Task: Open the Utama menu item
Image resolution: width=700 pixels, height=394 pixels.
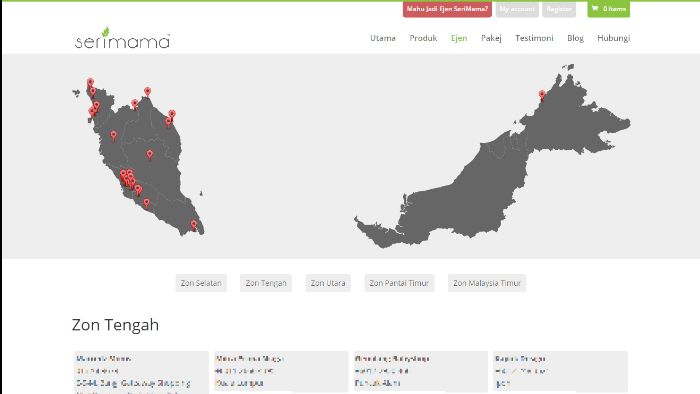Action: coord(383,38)
